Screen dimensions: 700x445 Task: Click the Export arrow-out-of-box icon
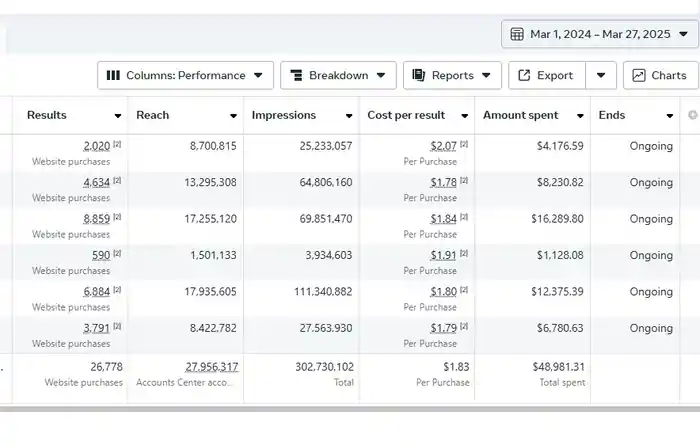[x=524, y=75]
